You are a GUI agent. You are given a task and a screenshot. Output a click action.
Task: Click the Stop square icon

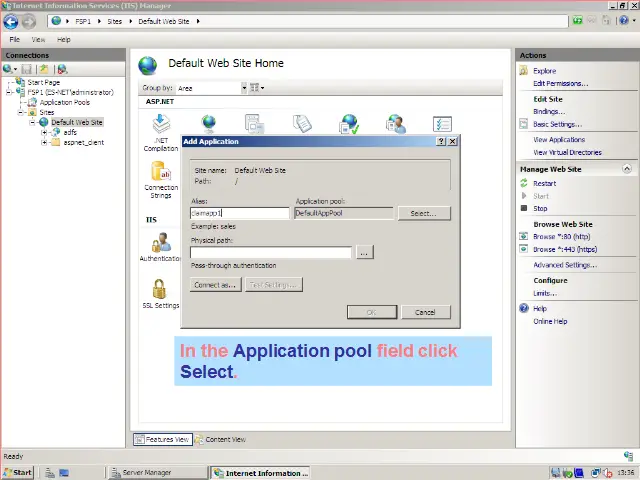524,208
